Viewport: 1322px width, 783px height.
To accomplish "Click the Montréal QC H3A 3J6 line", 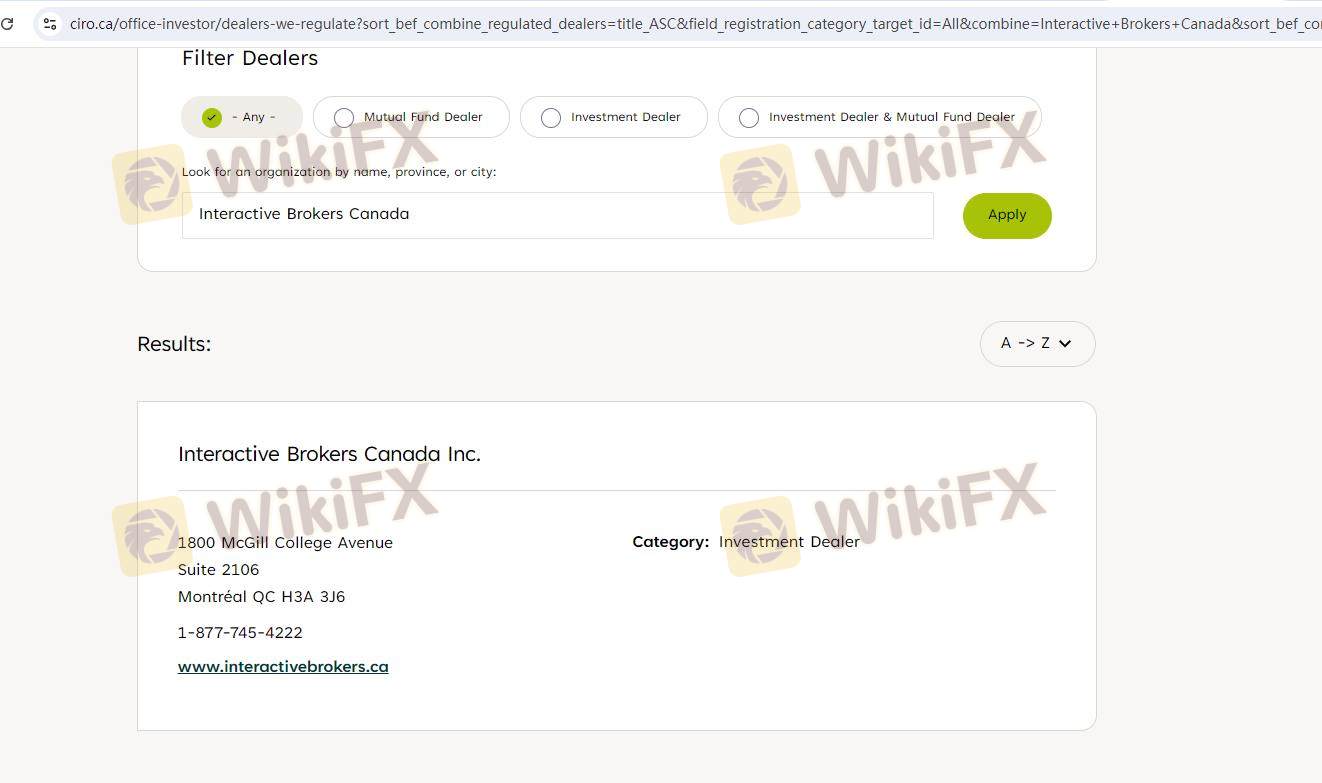I will point(261,597).
